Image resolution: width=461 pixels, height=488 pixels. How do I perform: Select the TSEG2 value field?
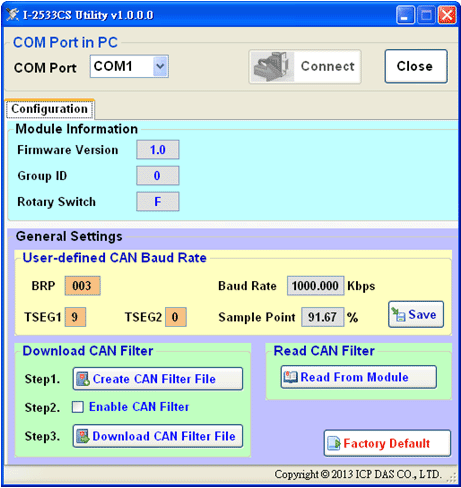point(176,317)
